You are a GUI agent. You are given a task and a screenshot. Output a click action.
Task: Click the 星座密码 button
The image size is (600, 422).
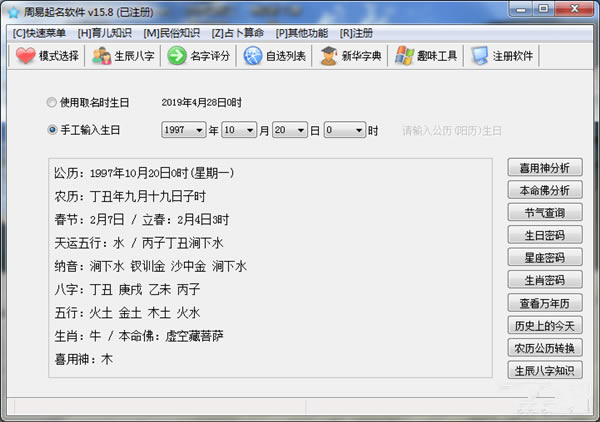click(545, 257)
